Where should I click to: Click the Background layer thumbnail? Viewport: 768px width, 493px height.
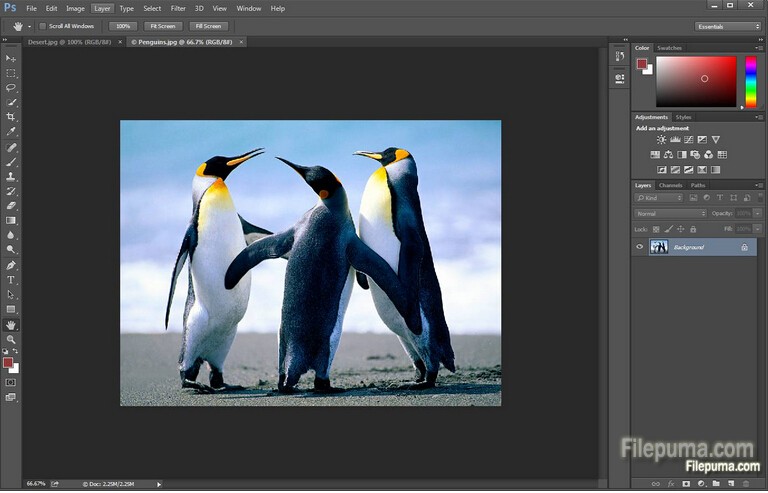[x=659, y=247]
